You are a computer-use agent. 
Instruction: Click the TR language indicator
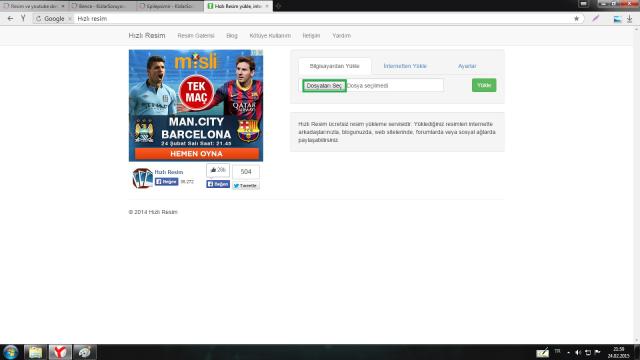(x=557, y=351)
